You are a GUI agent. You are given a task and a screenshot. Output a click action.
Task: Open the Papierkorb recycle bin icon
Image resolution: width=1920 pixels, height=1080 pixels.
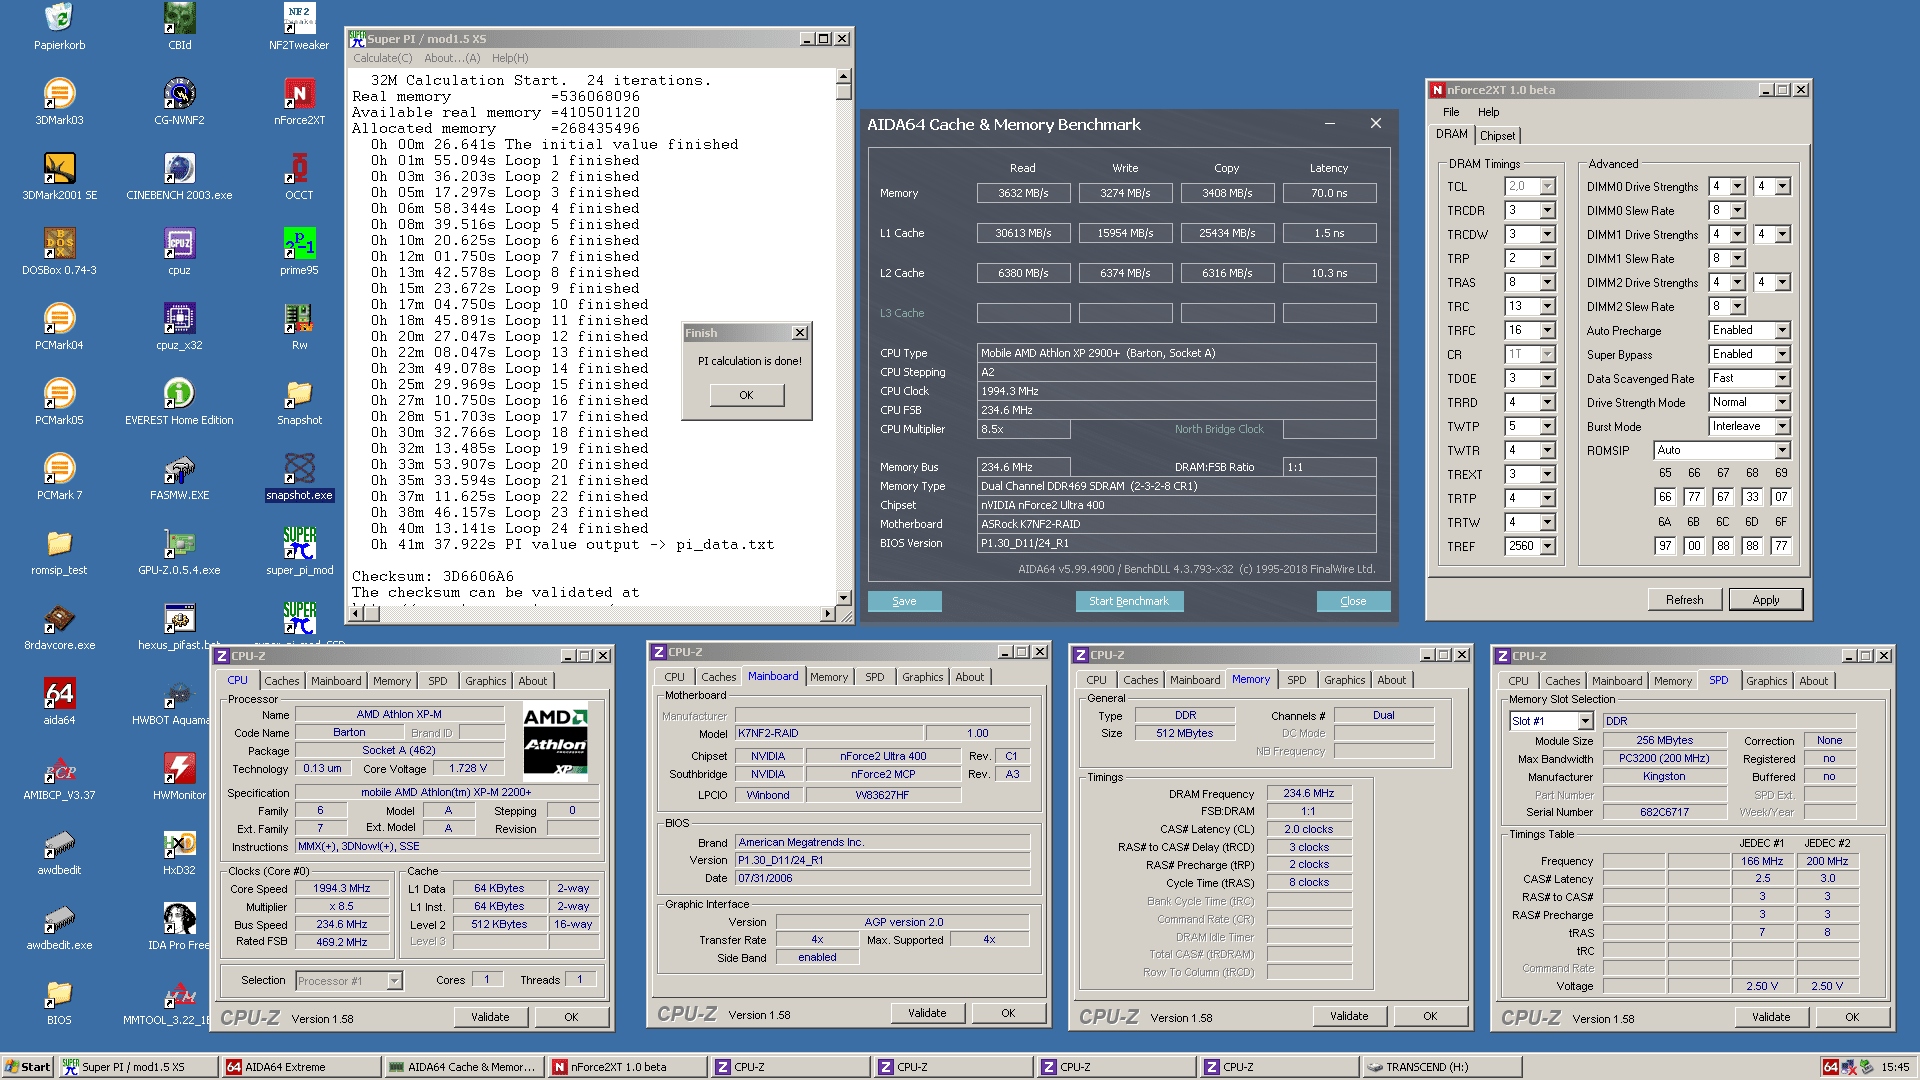[x=59, y=26]
